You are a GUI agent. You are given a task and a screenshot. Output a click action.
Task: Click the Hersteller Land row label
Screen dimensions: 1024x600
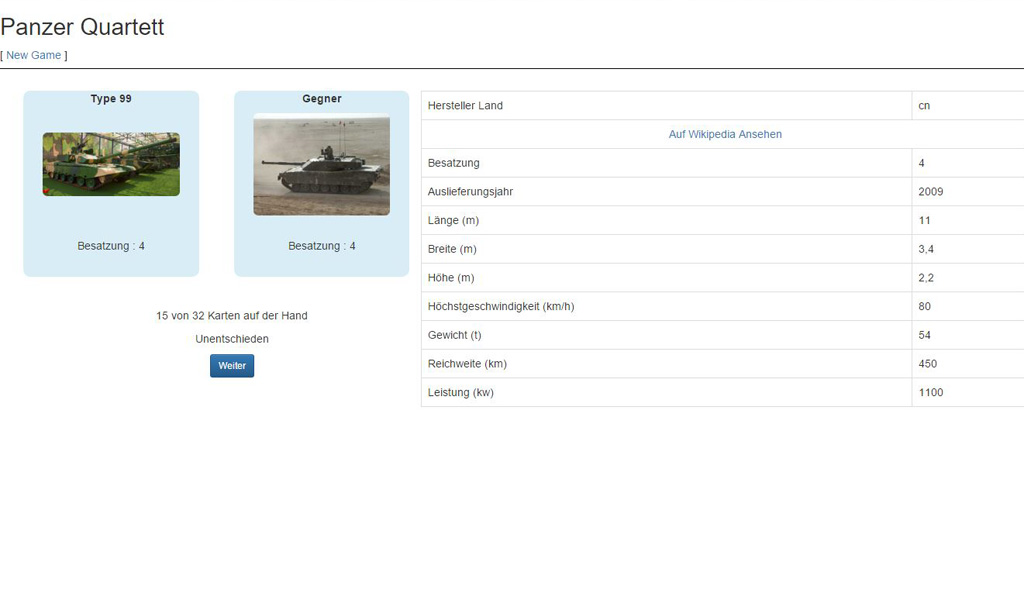click(x=465, y=106)
